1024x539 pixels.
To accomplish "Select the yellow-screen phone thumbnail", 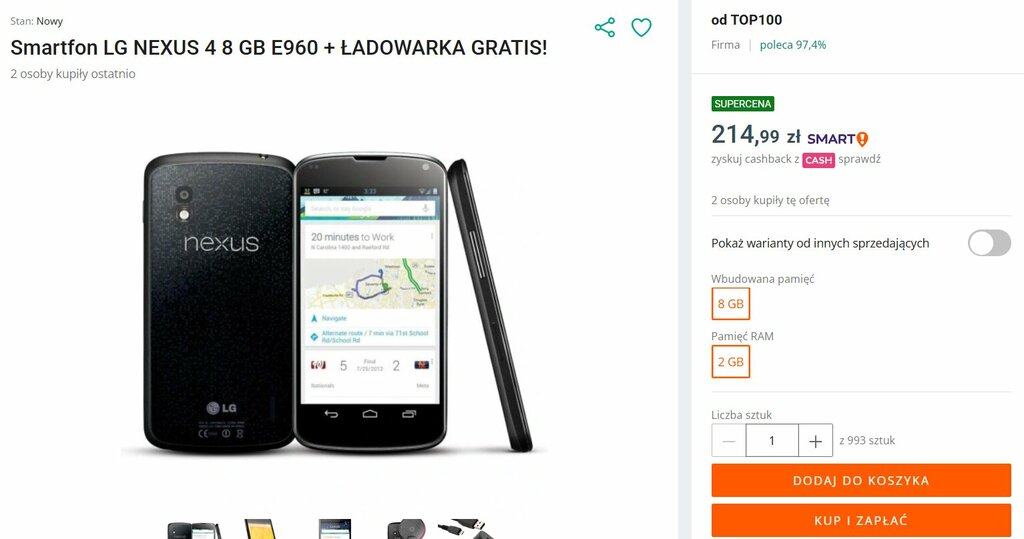I will (261, 529).
